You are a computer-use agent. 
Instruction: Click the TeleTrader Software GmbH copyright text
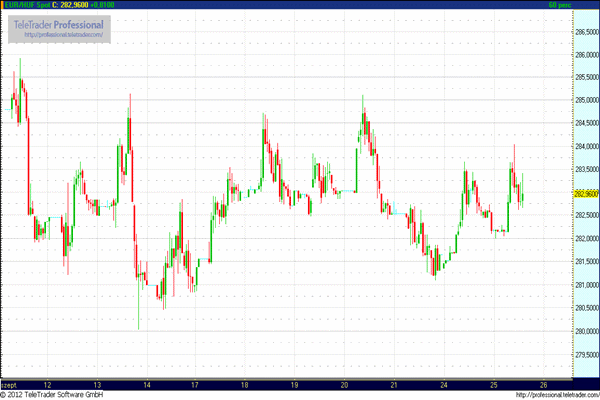(x=54, y=395)
